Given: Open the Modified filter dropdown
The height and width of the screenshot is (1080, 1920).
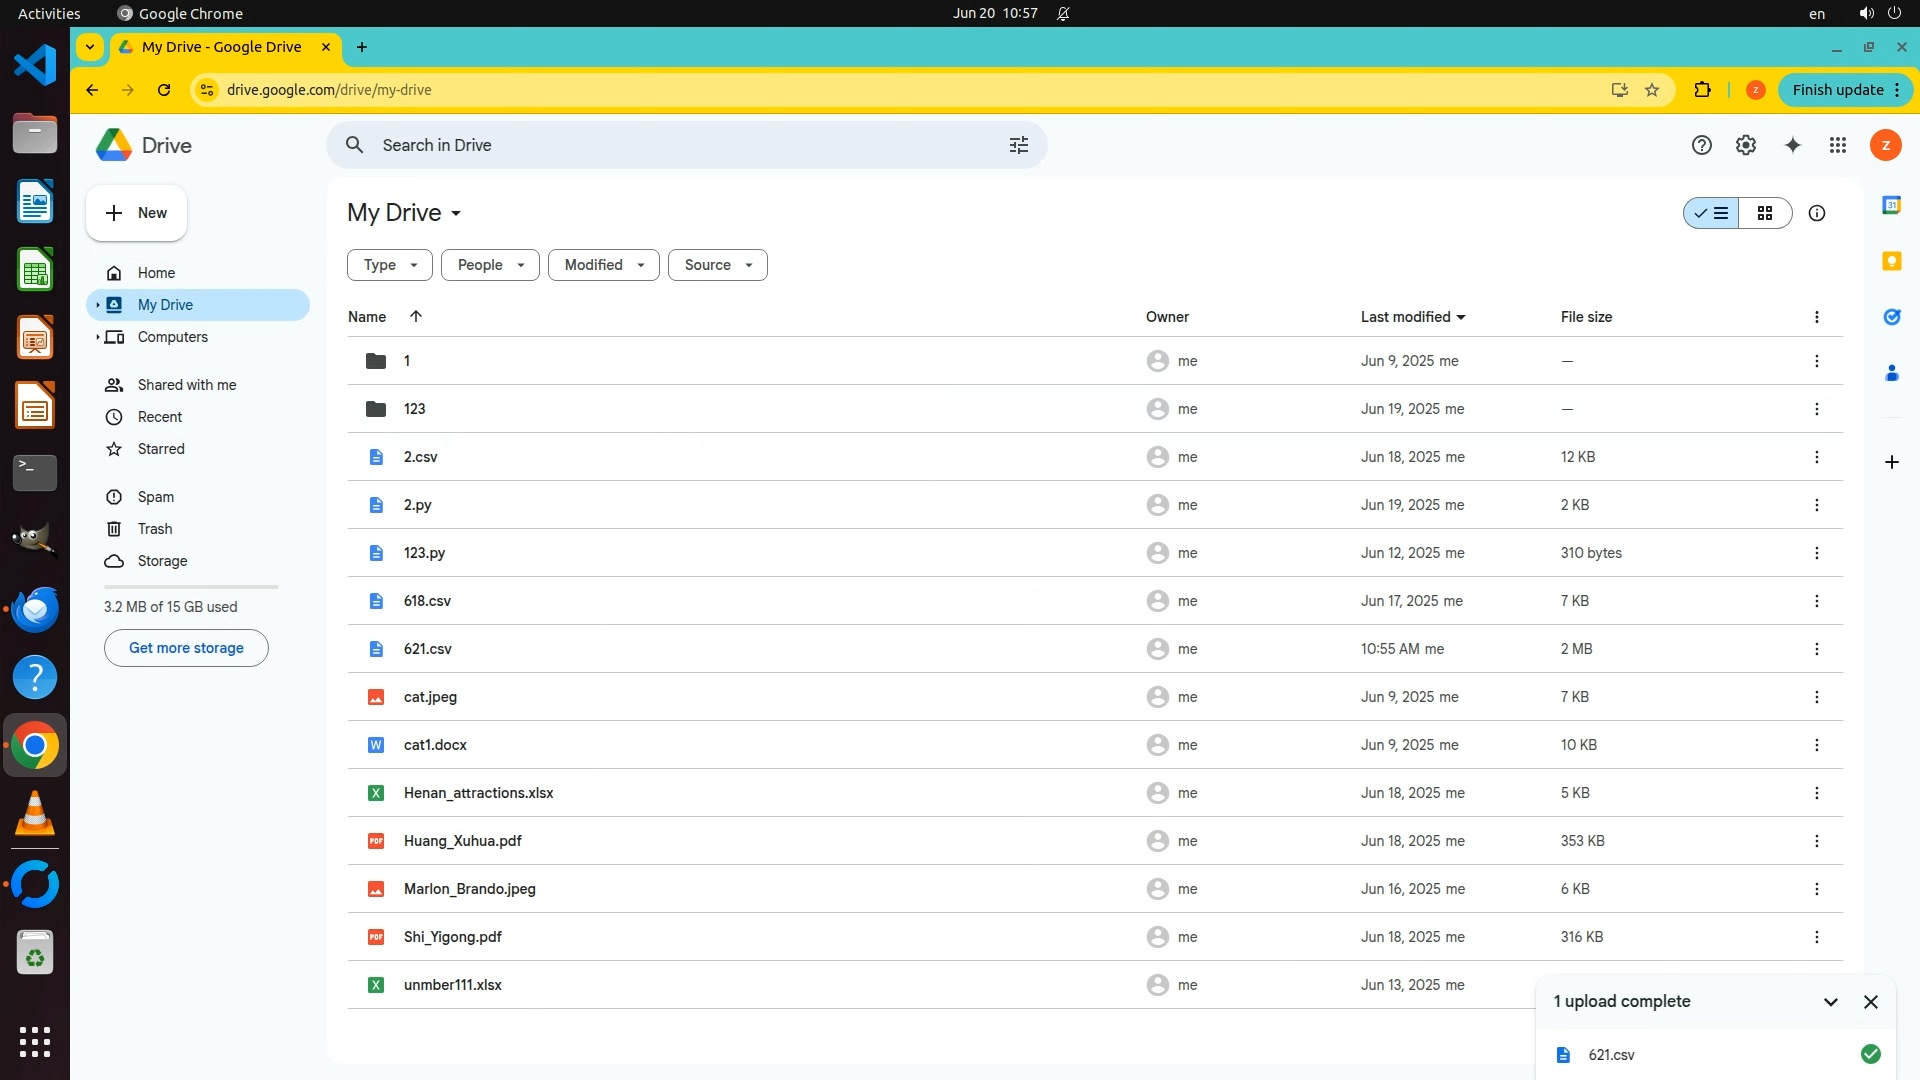Looking at the screenshot, I should pyautogui.click(x=603, y=265).
